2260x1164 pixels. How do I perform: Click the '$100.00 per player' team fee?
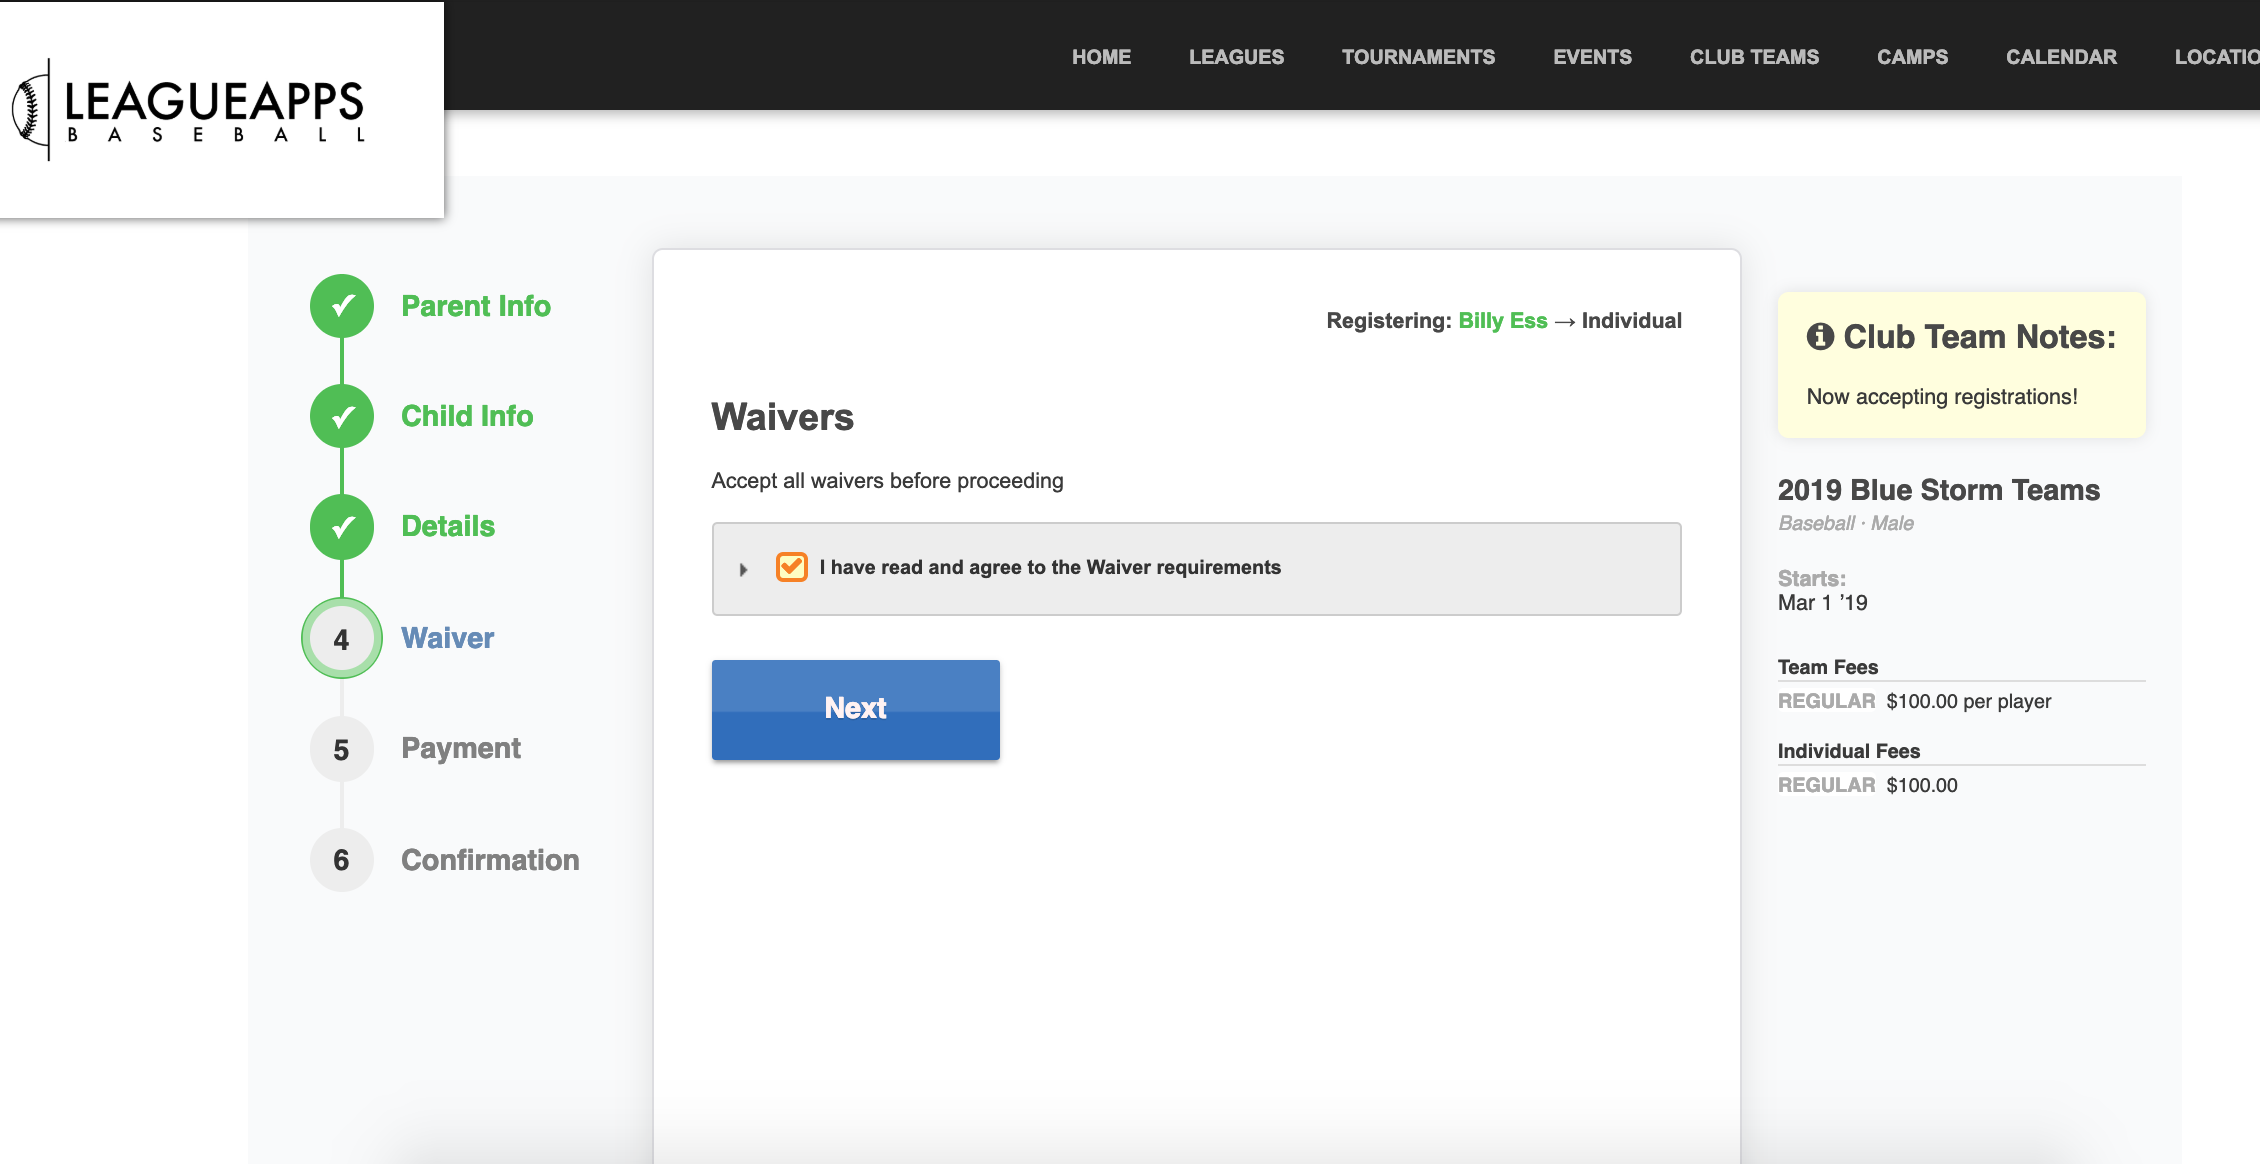(1968, 701)
